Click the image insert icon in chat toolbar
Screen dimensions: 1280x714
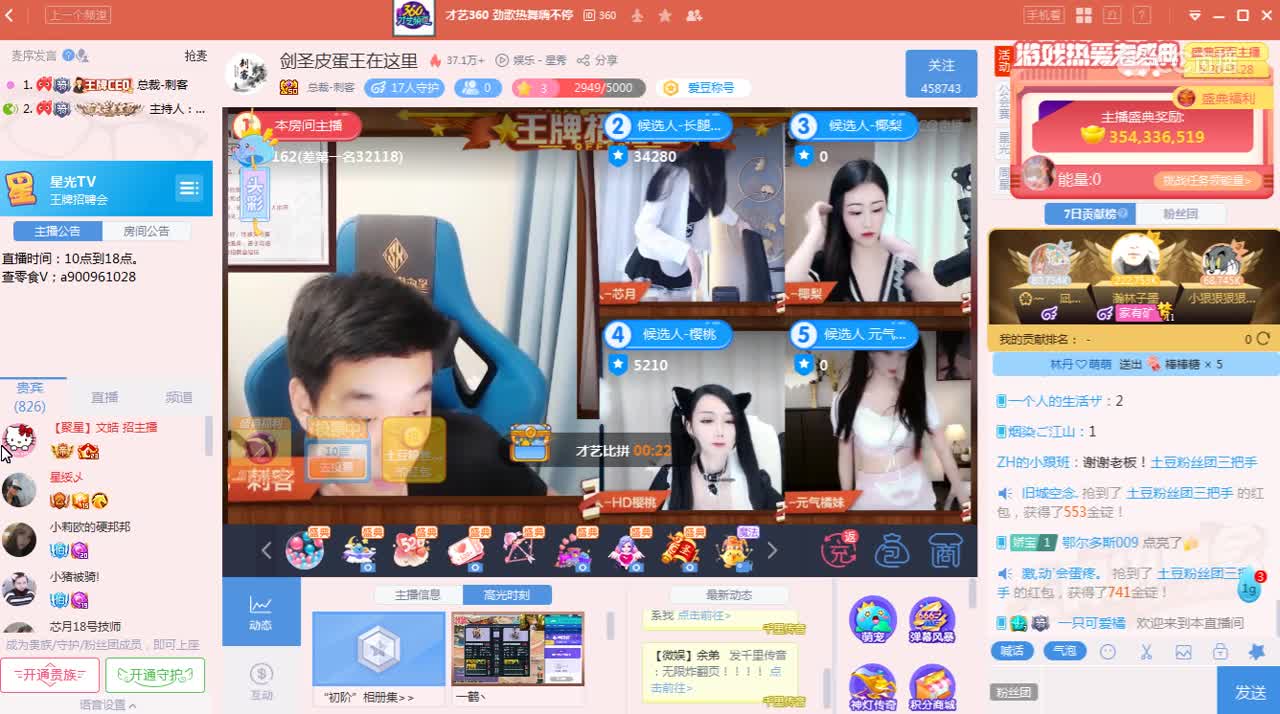[x=1184, y=652]
